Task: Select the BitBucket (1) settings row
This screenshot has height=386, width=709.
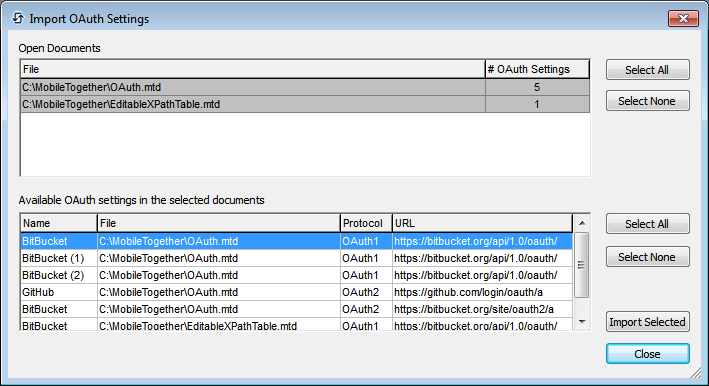Action: point(297,258)
